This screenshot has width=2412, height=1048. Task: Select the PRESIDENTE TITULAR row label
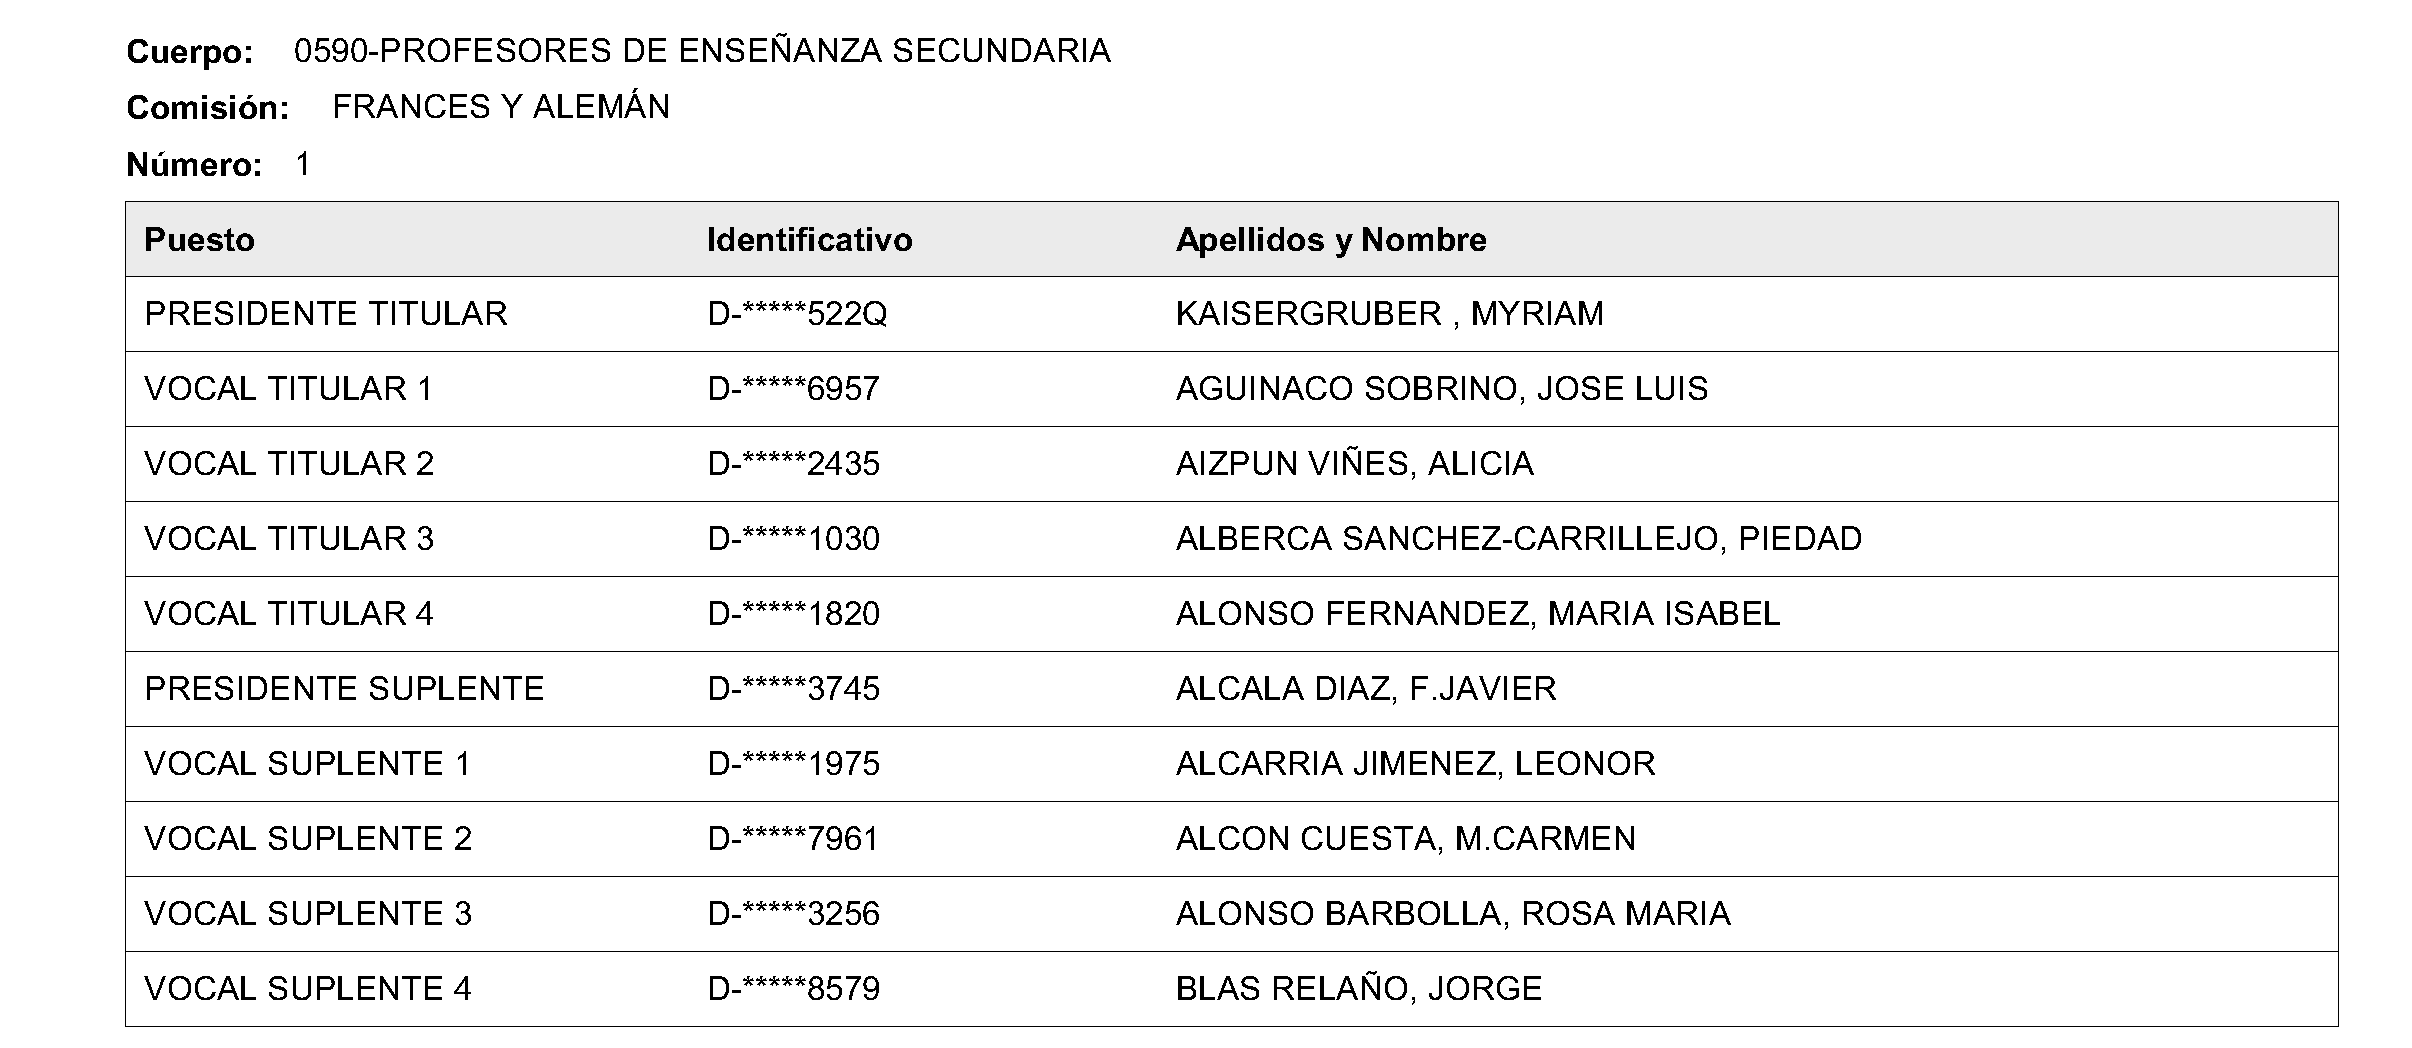(x=326, y=314)
